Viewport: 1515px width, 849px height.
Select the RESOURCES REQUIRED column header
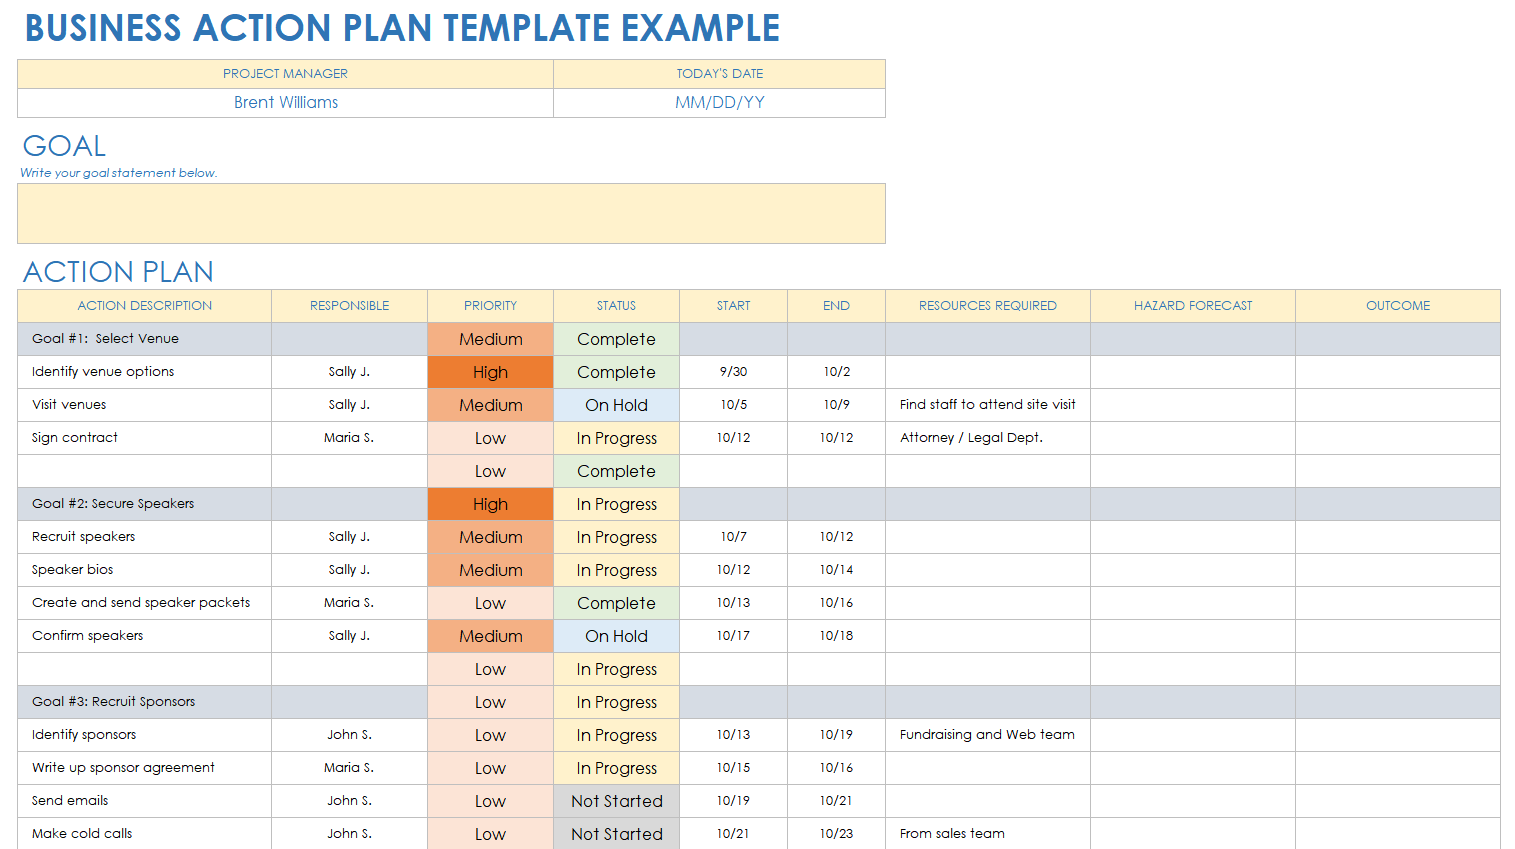pyautogui.click(x=988, y=306)
